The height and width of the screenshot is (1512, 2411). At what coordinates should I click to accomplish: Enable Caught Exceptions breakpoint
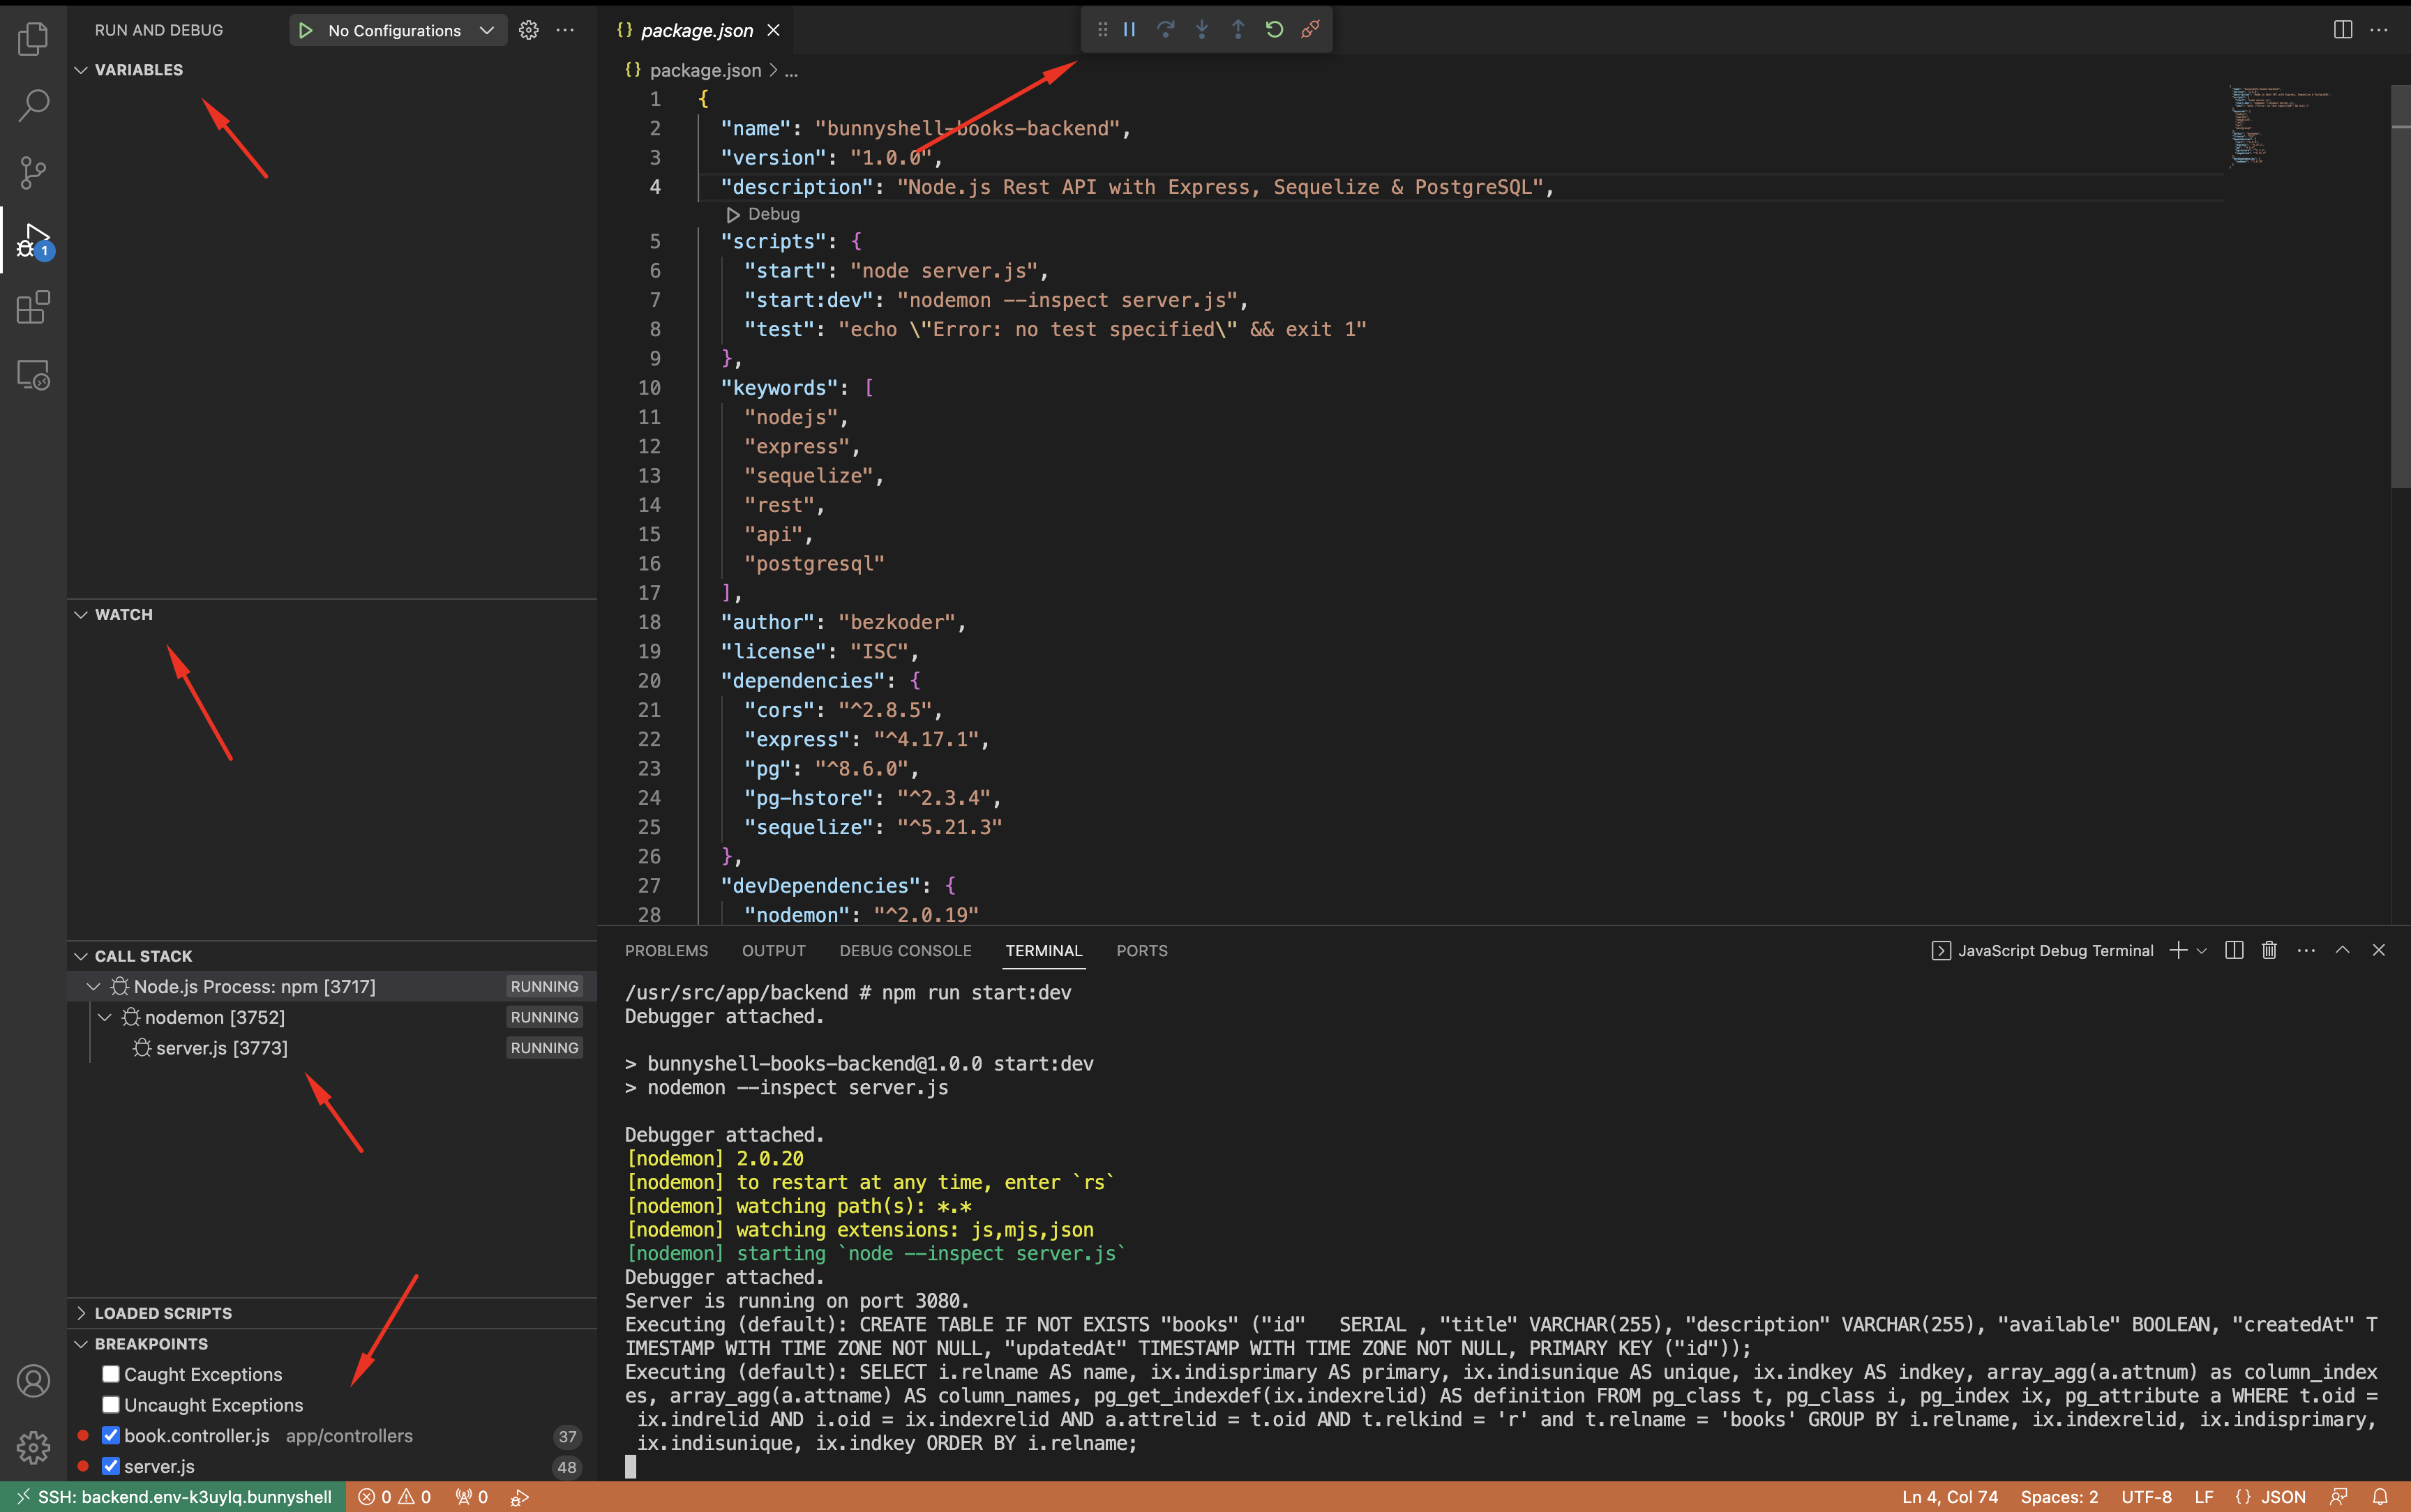pos(111,1374)
